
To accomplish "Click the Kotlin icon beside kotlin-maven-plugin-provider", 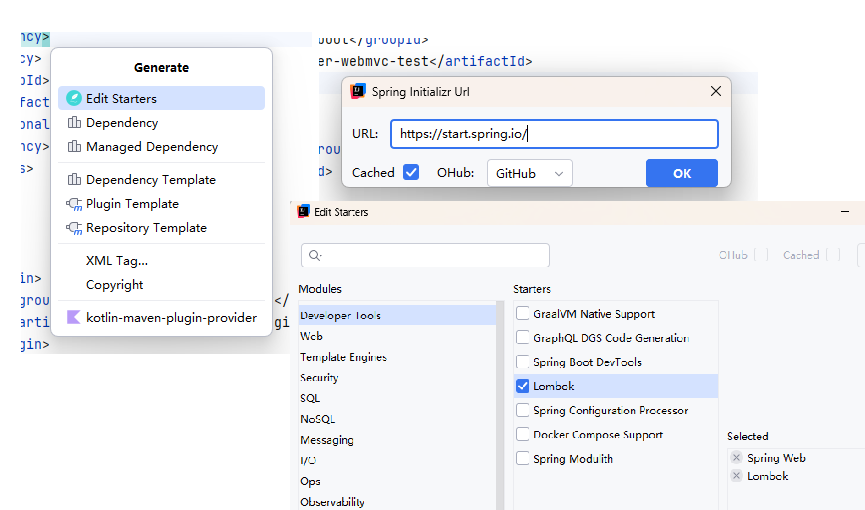I will [73, 317].
